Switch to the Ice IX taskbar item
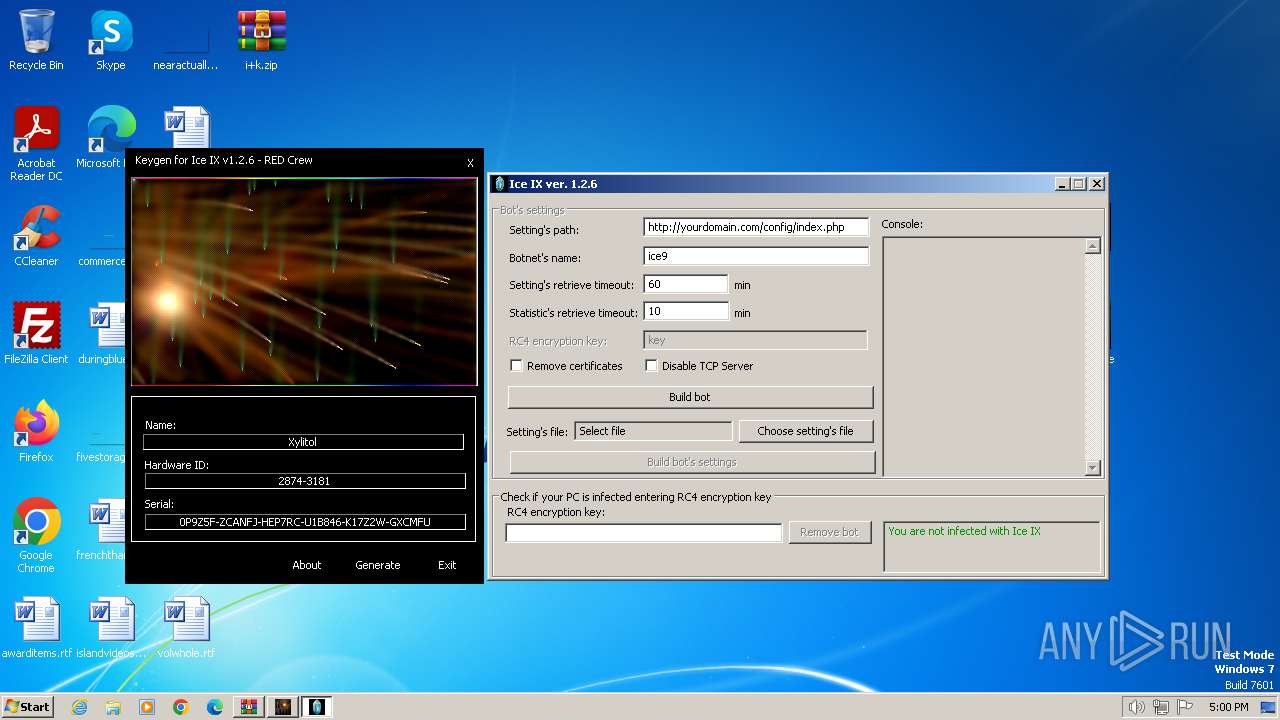1280x720 pixels. [x=317, y=707]
